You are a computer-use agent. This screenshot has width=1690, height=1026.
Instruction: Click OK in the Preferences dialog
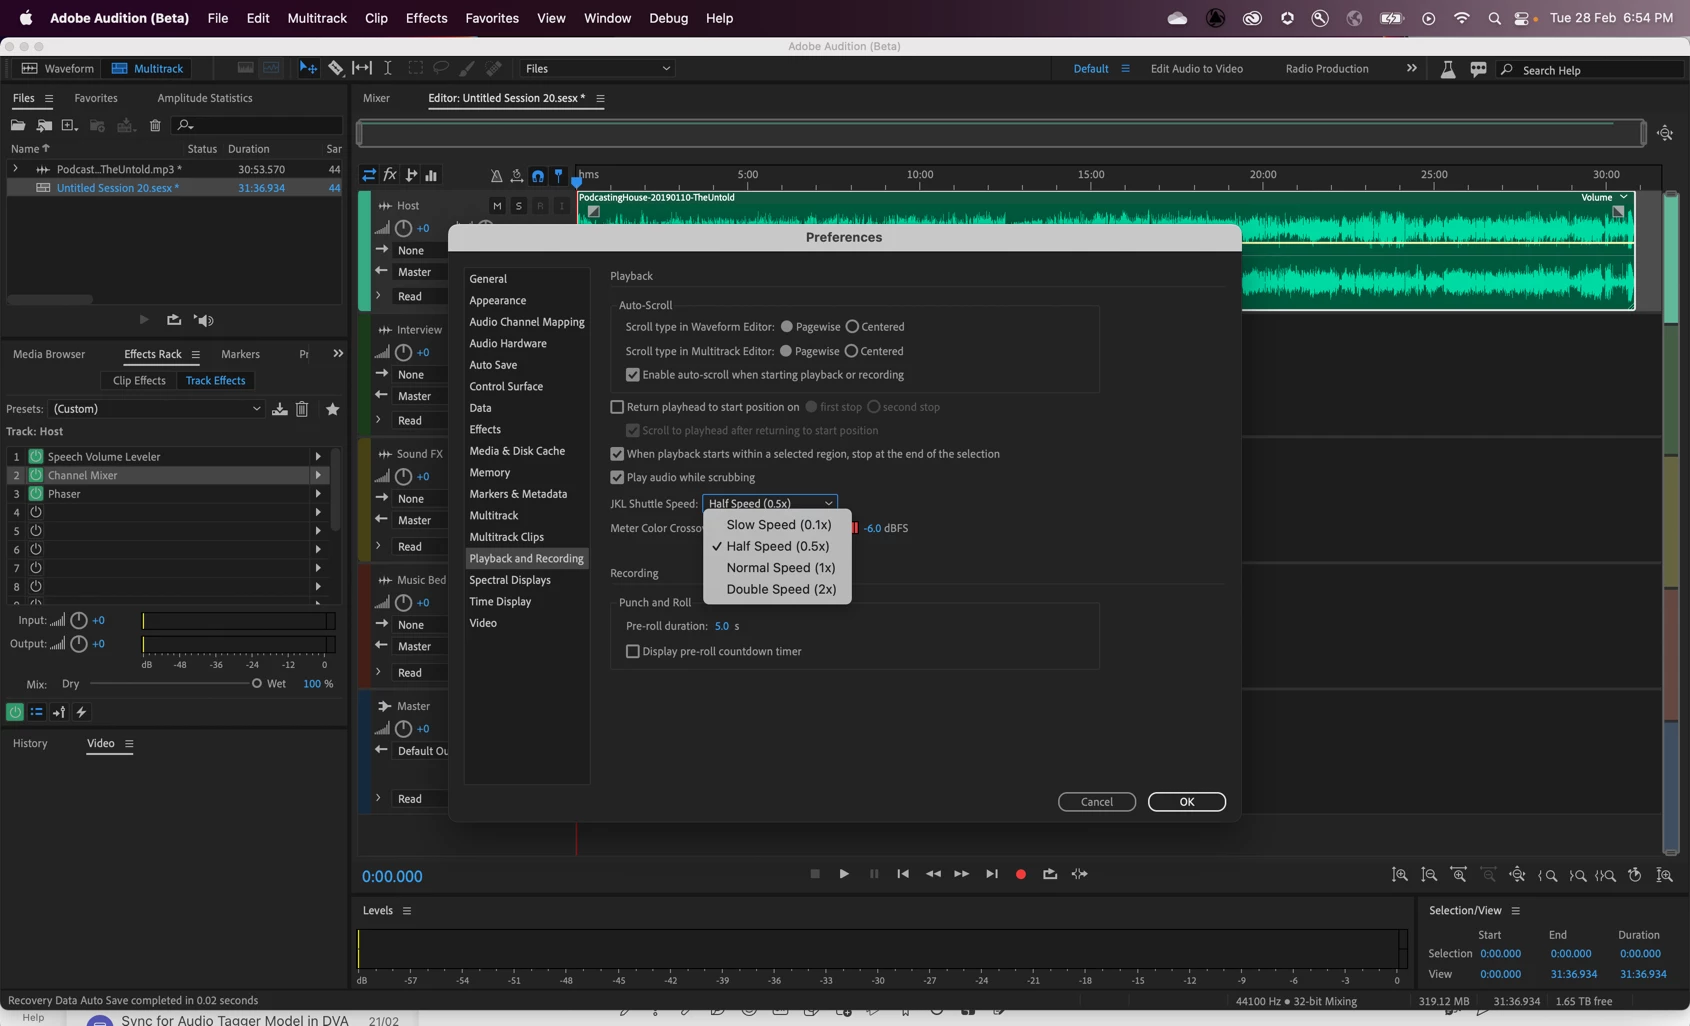point(1187,802)
